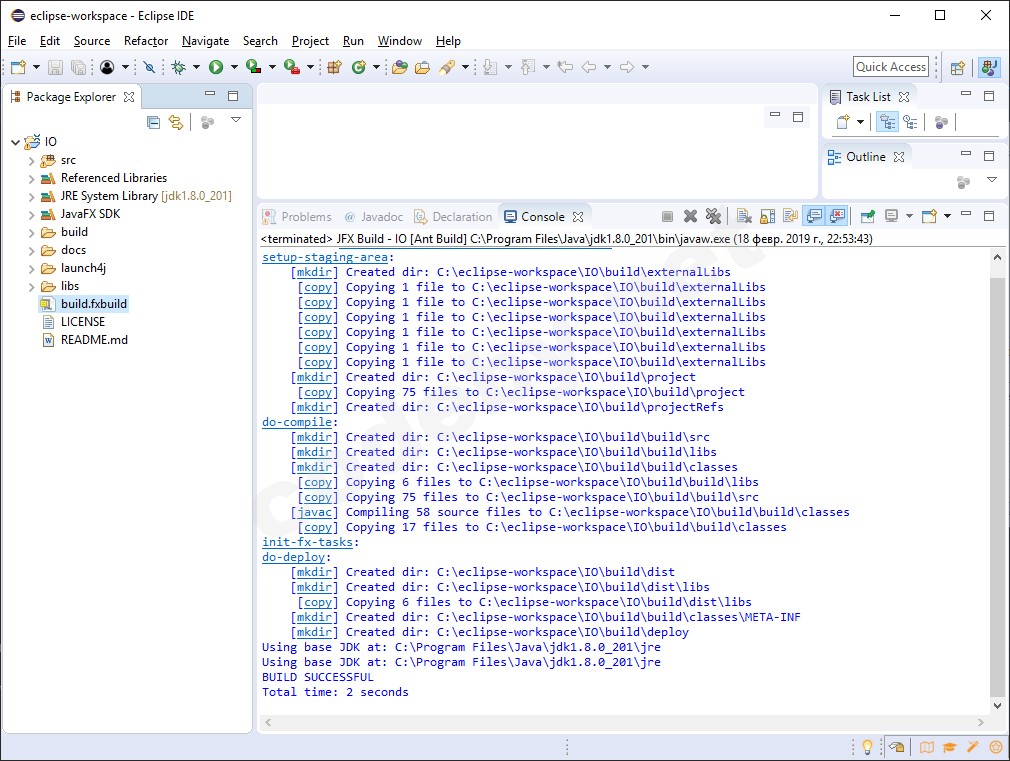Collapse the IO project tree node
The image size is (1010, 761).
[15, 142]
